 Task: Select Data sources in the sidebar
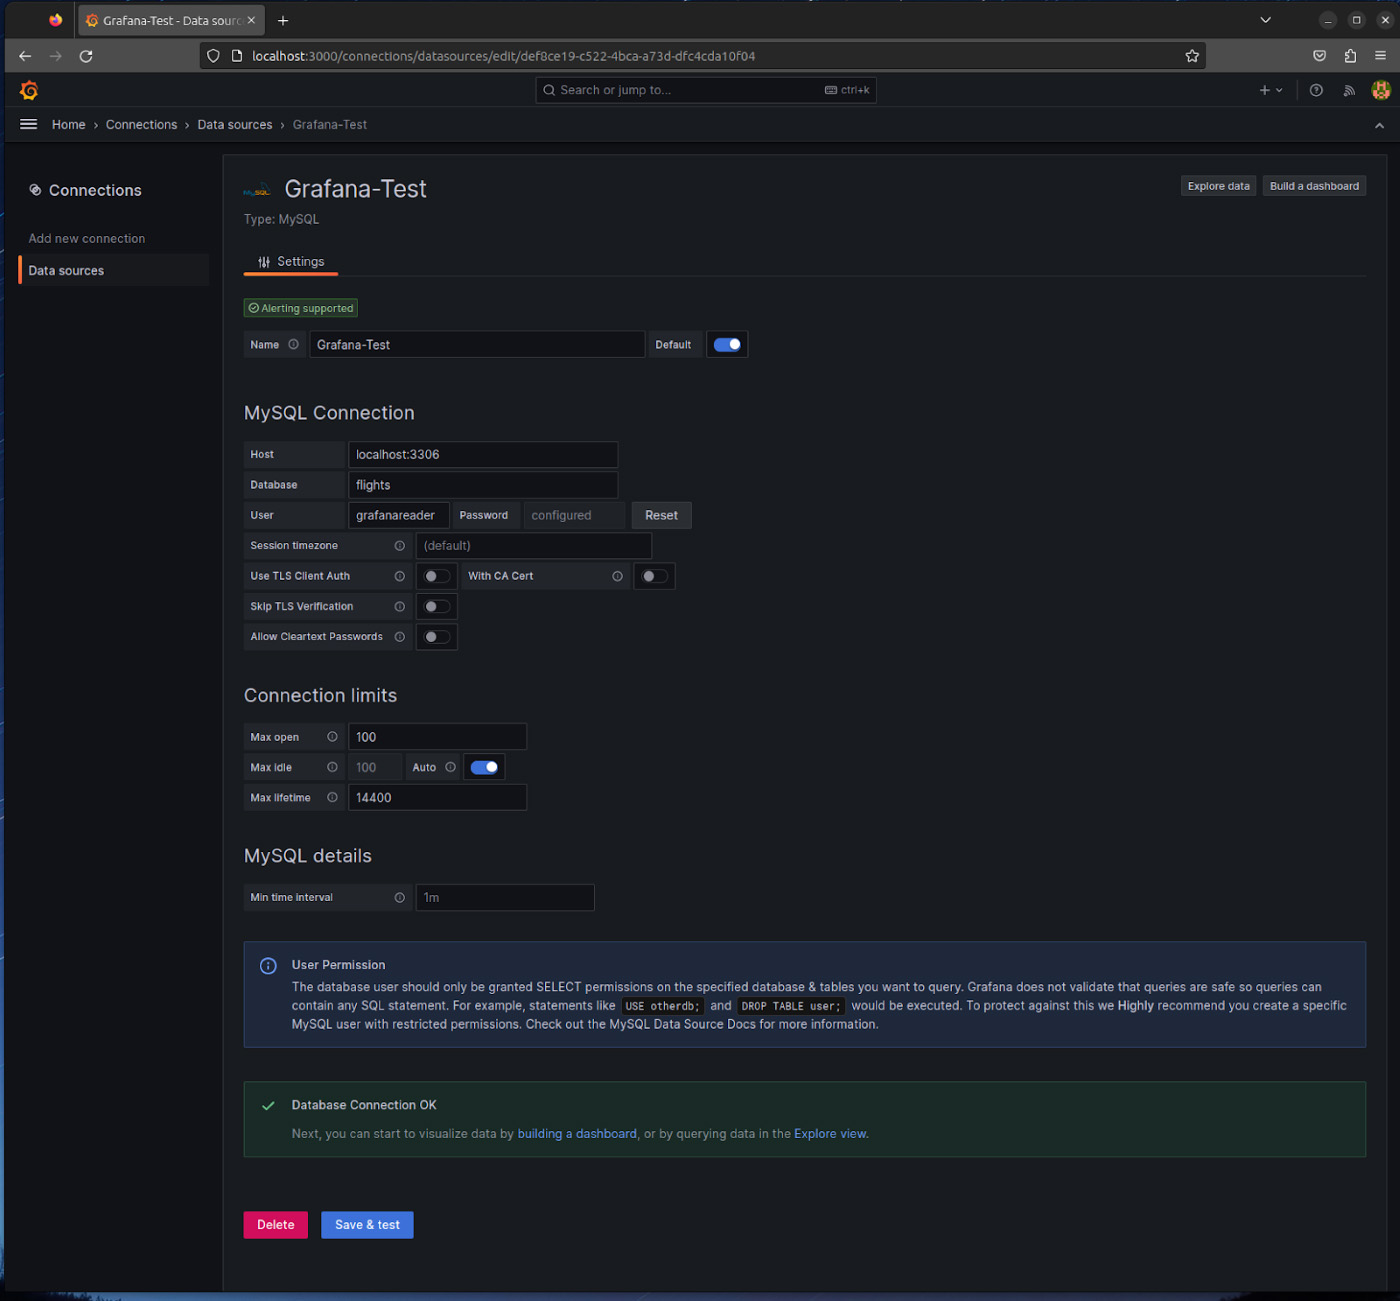(x=66, y=270)
